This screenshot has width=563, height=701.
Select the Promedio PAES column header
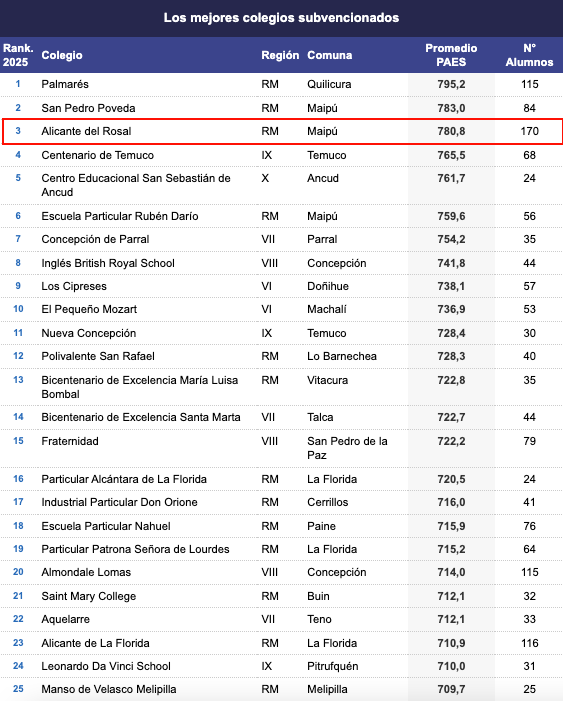click(451, 55)
